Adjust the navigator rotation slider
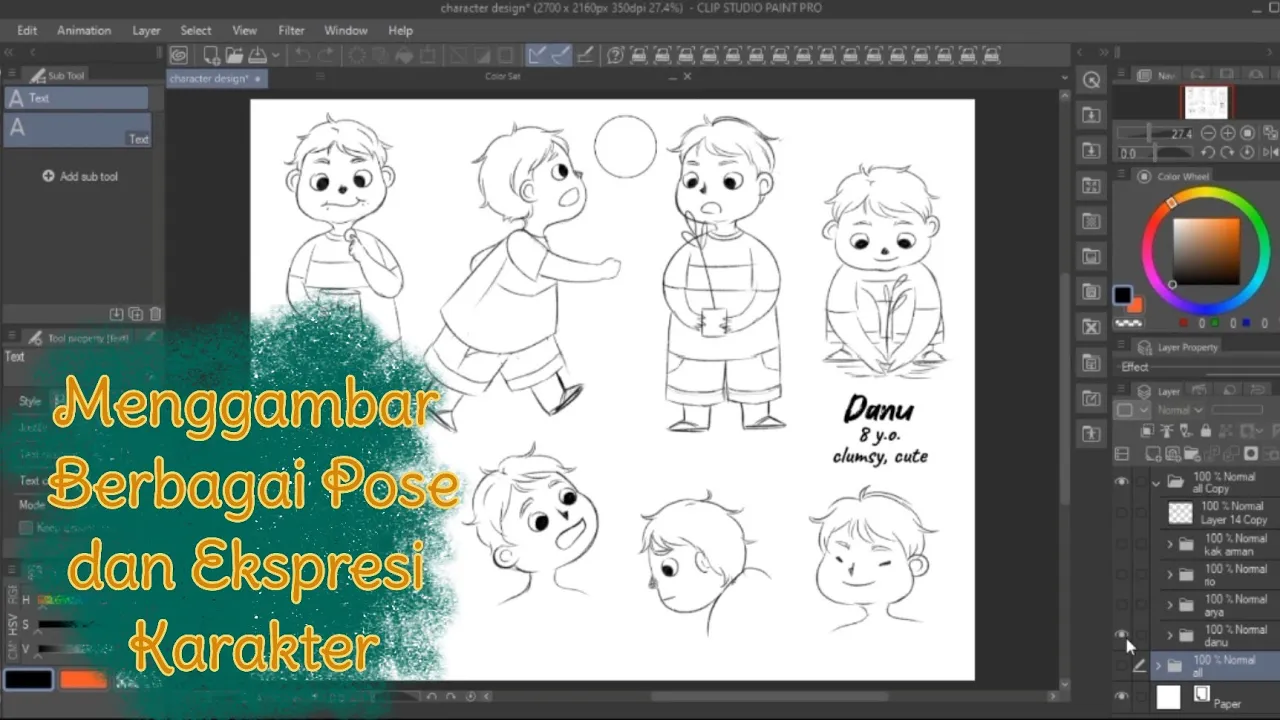1280x720 pixels. [1156, 153]
